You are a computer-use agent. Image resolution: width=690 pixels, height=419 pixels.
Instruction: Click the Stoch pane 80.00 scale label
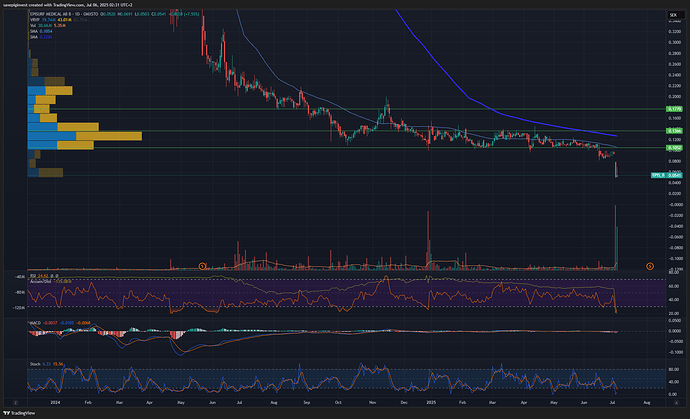[674, 370]
